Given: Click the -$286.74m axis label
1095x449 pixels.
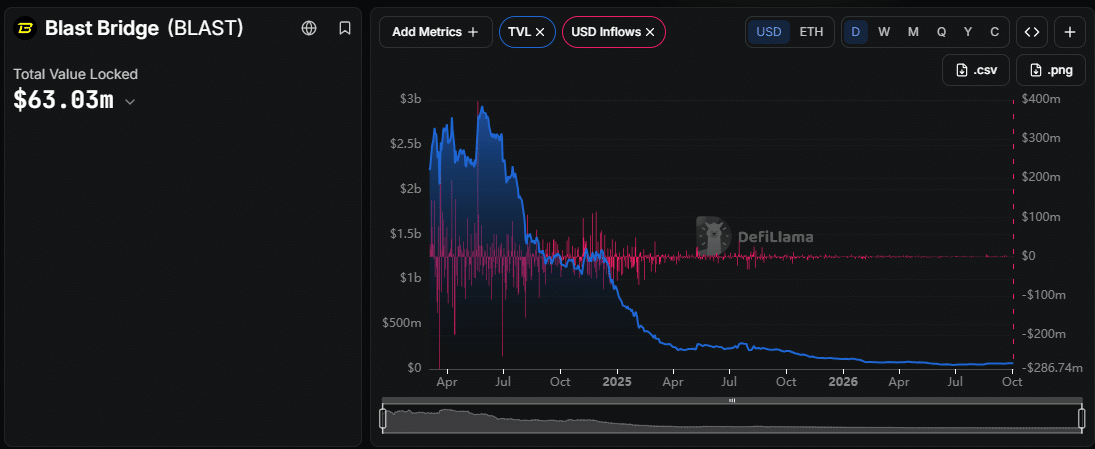Looking at the screenshot, I should 1054,367.
